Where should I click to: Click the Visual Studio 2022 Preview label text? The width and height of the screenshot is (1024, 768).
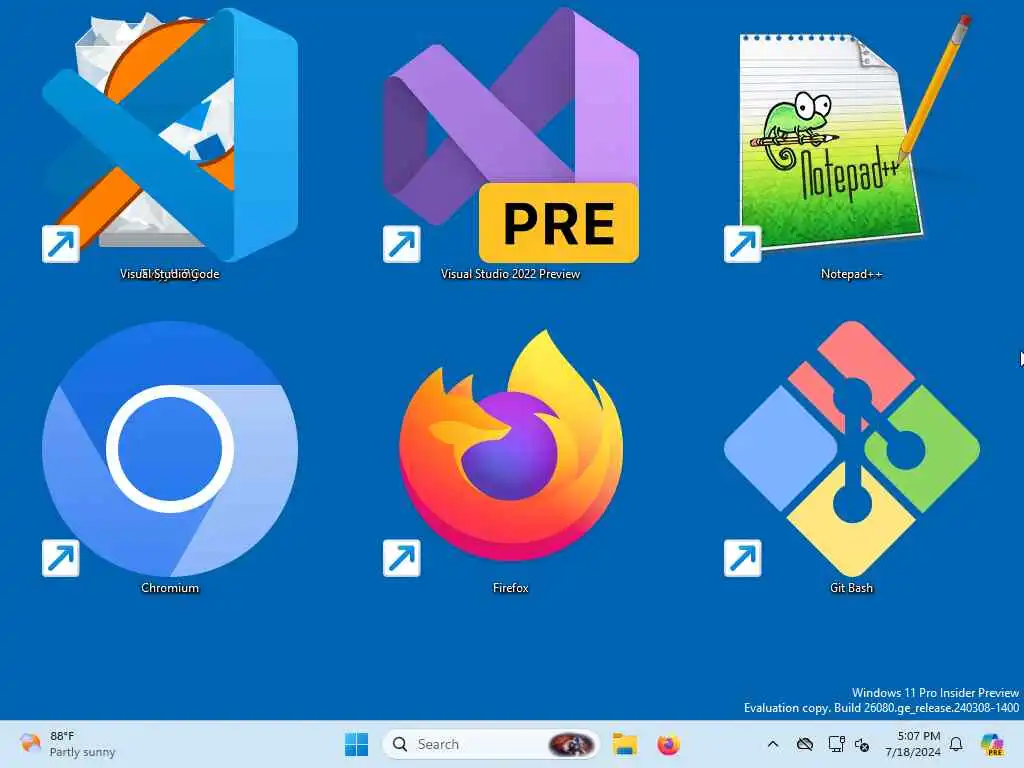[511, 274]
